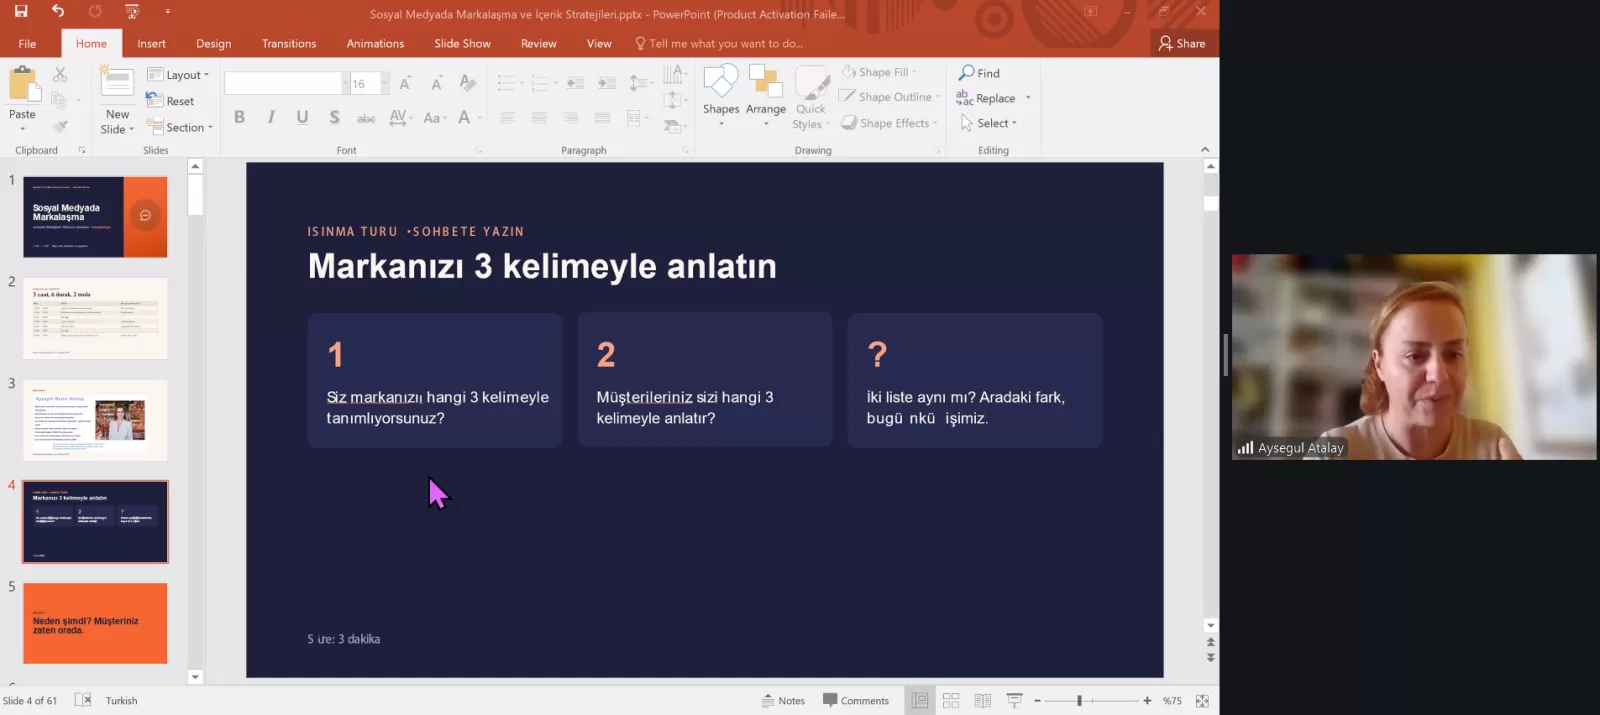Screen dimensions: 1600x715
Task: Justify the paragraph text
Action: [602, 118]
